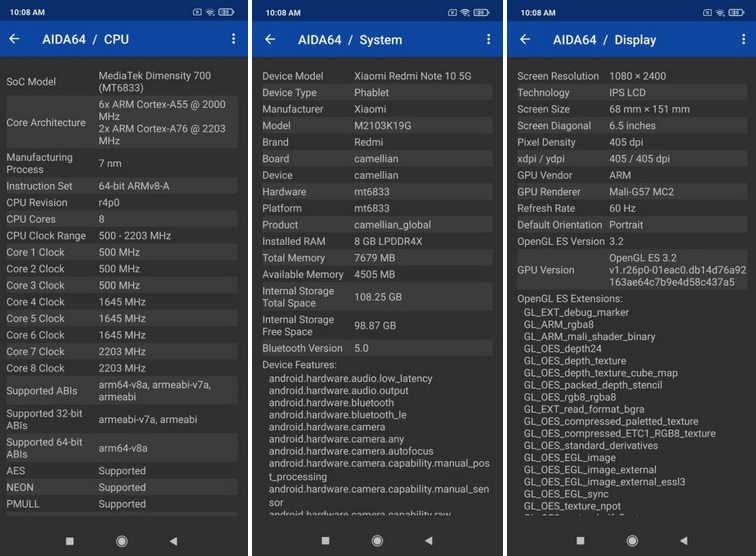756x556 pixels.
Task: Tap the CPU Cores row
Action: 122,219
